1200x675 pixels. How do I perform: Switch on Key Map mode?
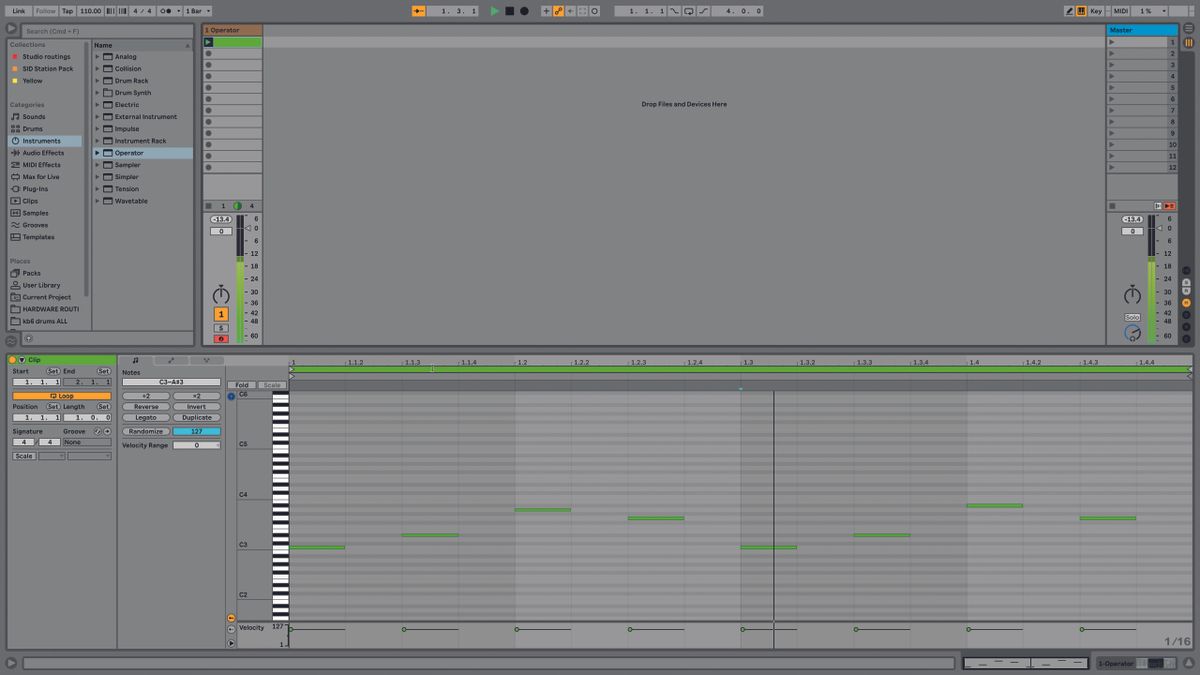tap(1096, 11)
